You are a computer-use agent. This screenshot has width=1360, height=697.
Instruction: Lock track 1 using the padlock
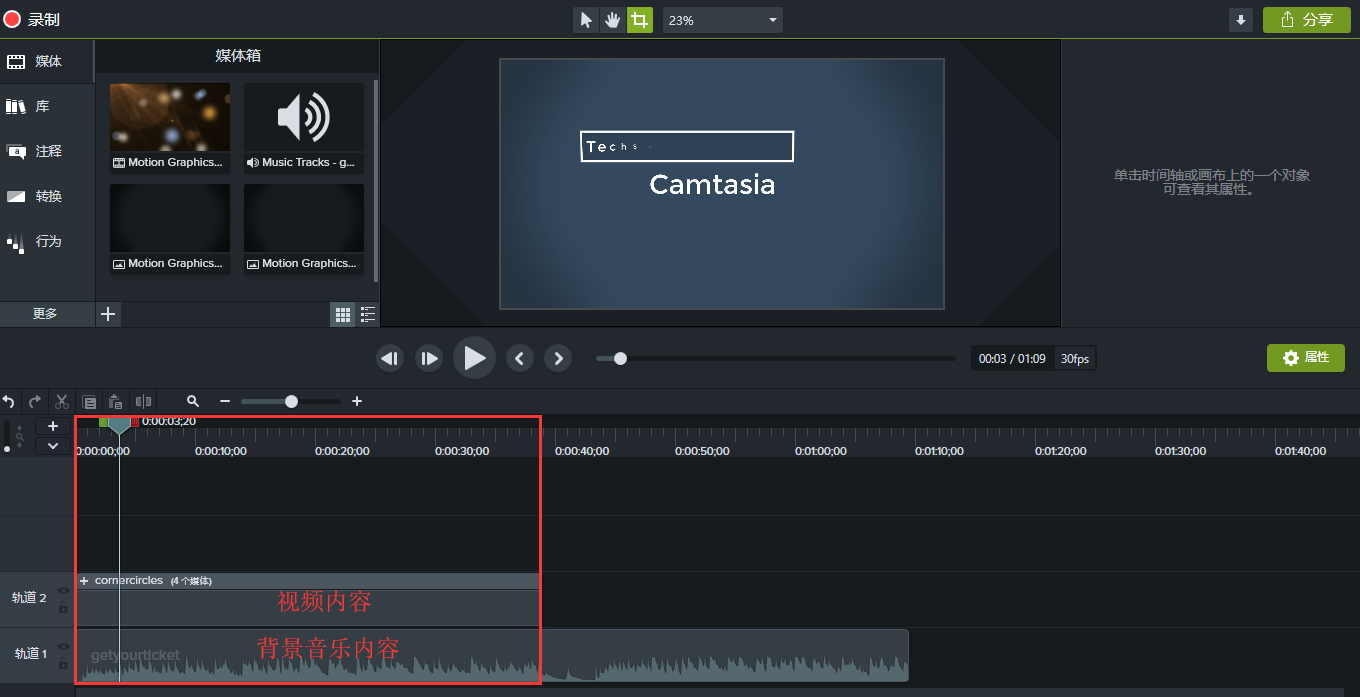63,664
